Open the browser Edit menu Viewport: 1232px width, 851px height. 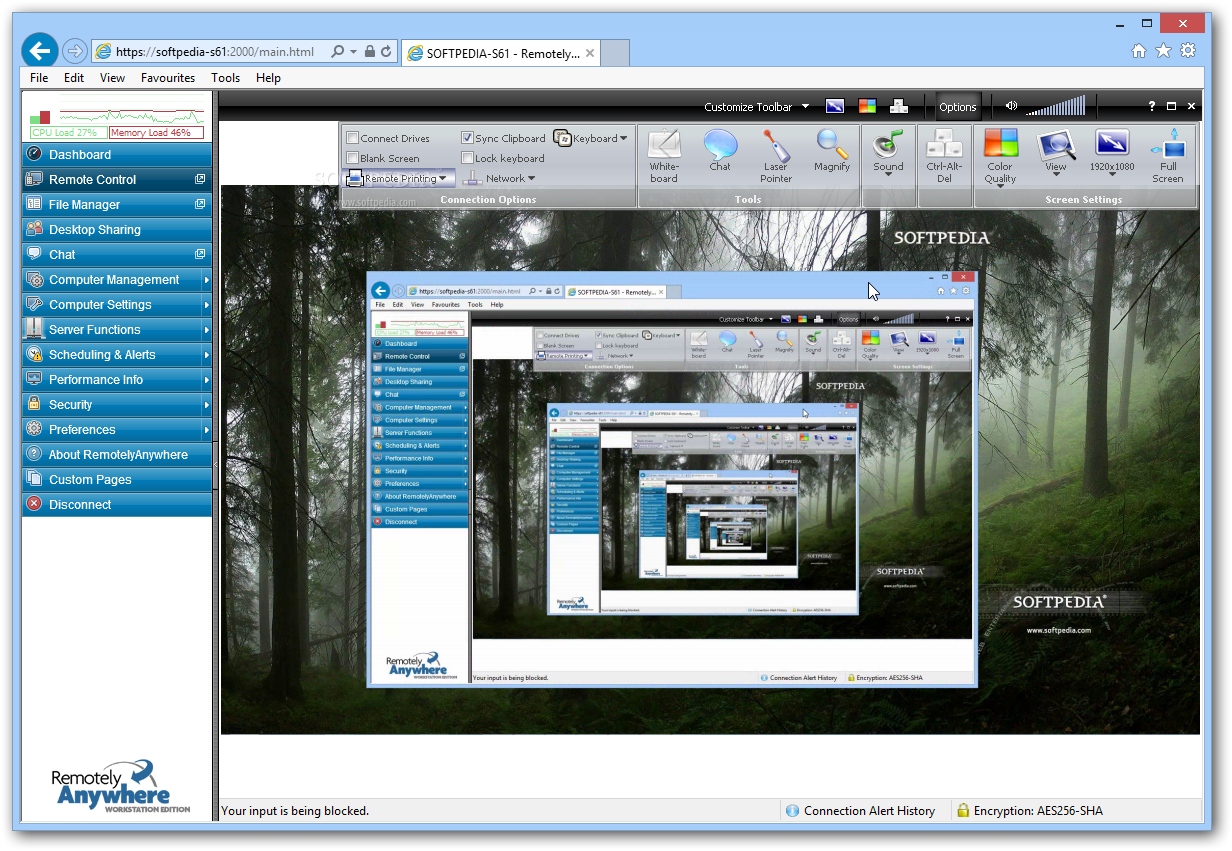coord(74,78)
